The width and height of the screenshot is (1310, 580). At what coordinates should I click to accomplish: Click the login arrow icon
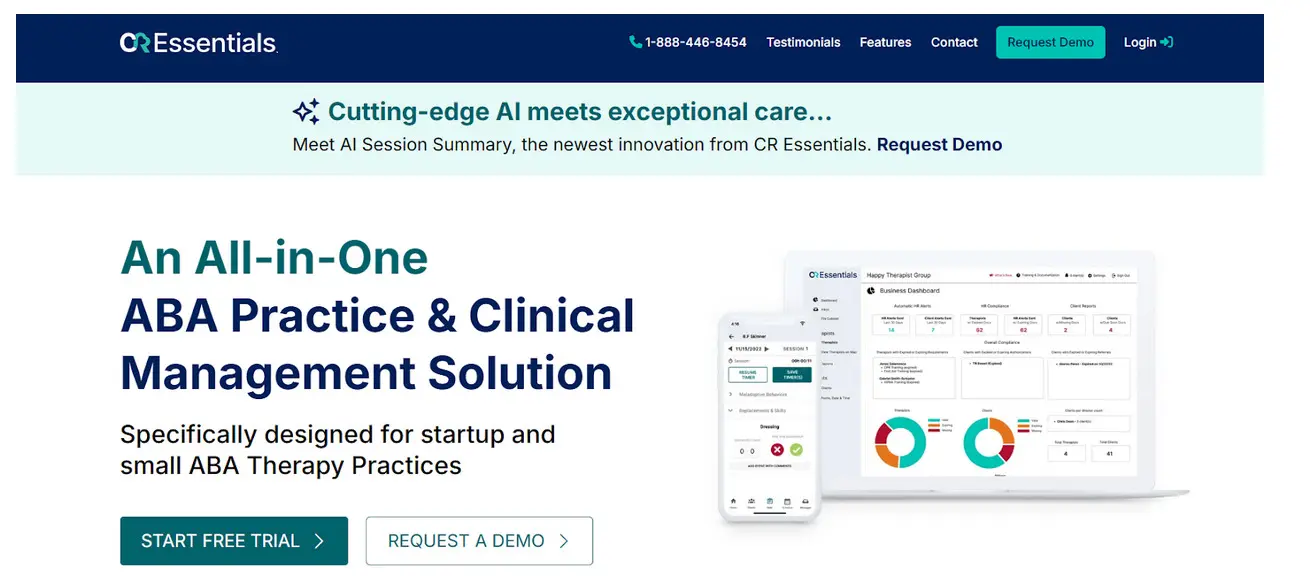click(x=1166, y=42)
